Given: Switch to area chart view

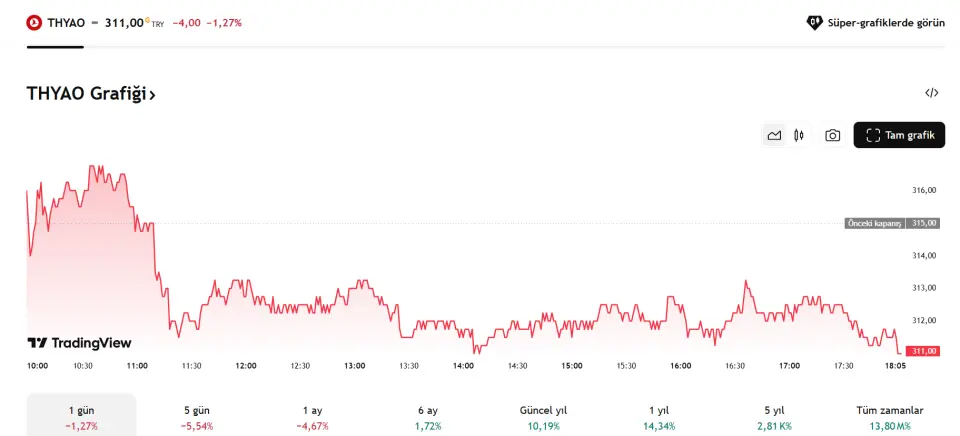Looking at the screenshot, I should coord(774,135).
